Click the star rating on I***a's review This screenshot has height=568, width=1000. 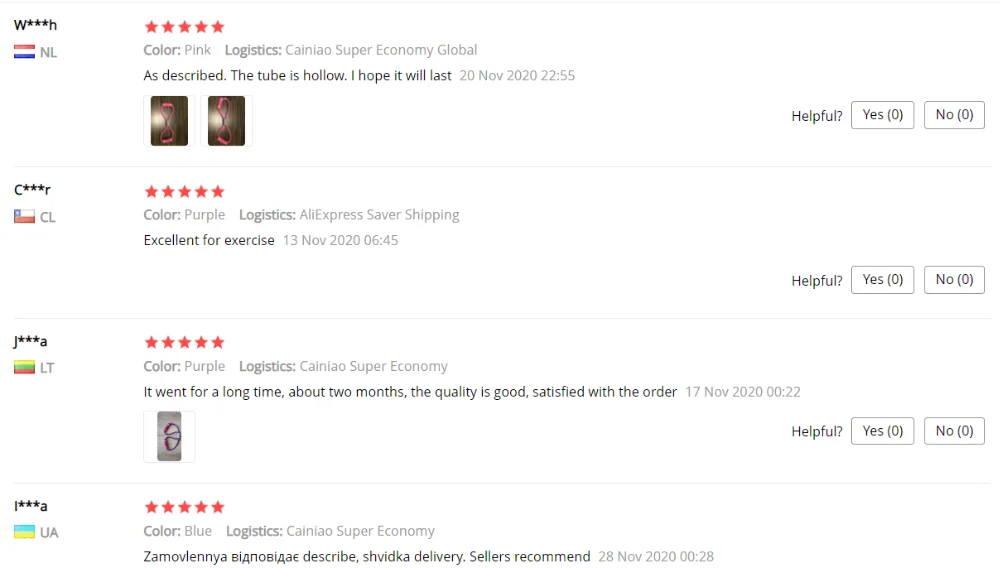[184, 507]
